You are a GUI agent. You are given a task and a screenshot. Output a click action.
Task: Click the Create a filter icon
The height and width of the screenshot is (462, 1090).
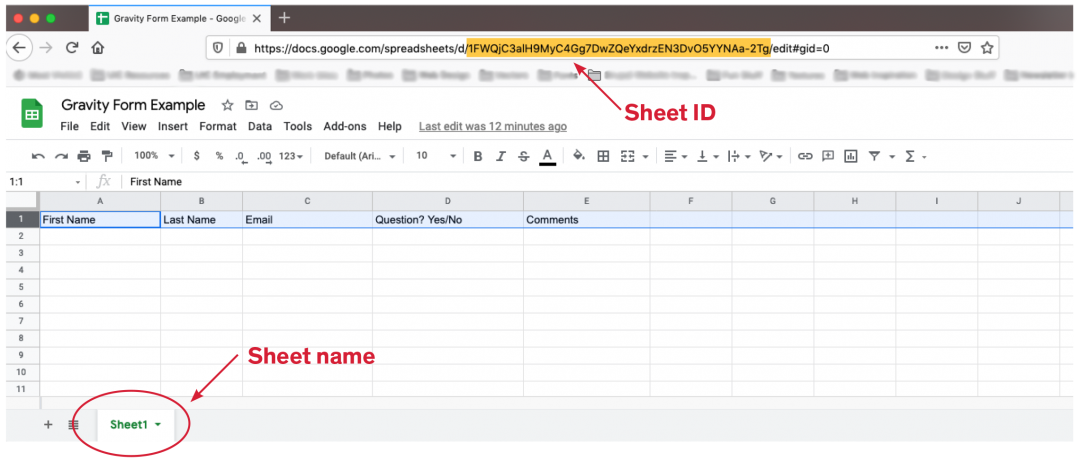(x=874, y=156)
